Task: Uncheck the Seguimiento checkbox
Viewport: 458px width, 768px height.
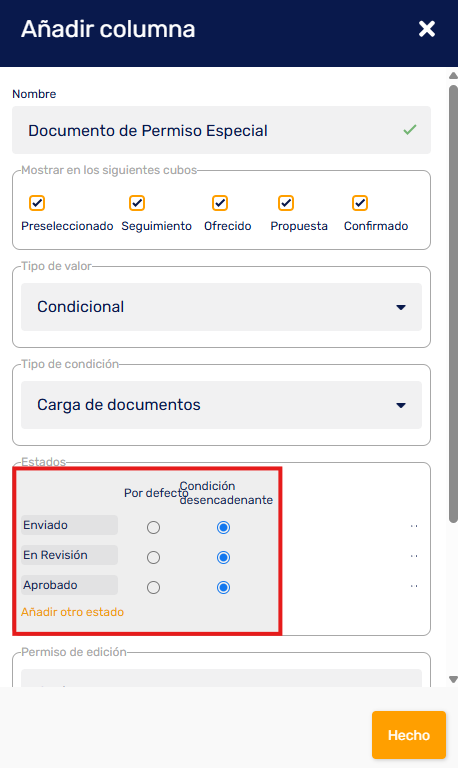Action: click(x=137, y=203)
